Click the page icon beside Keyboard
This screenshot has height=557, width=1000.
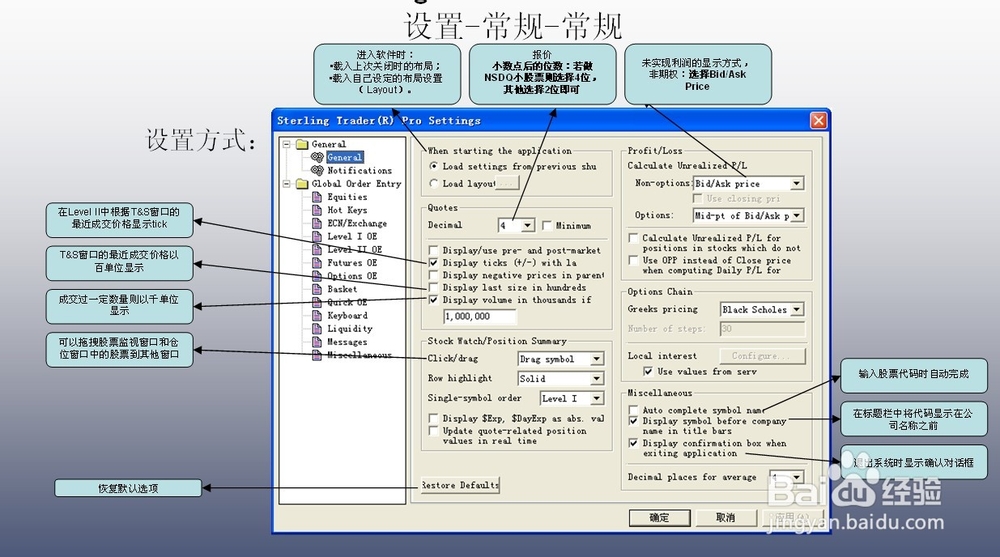(316, 315)
